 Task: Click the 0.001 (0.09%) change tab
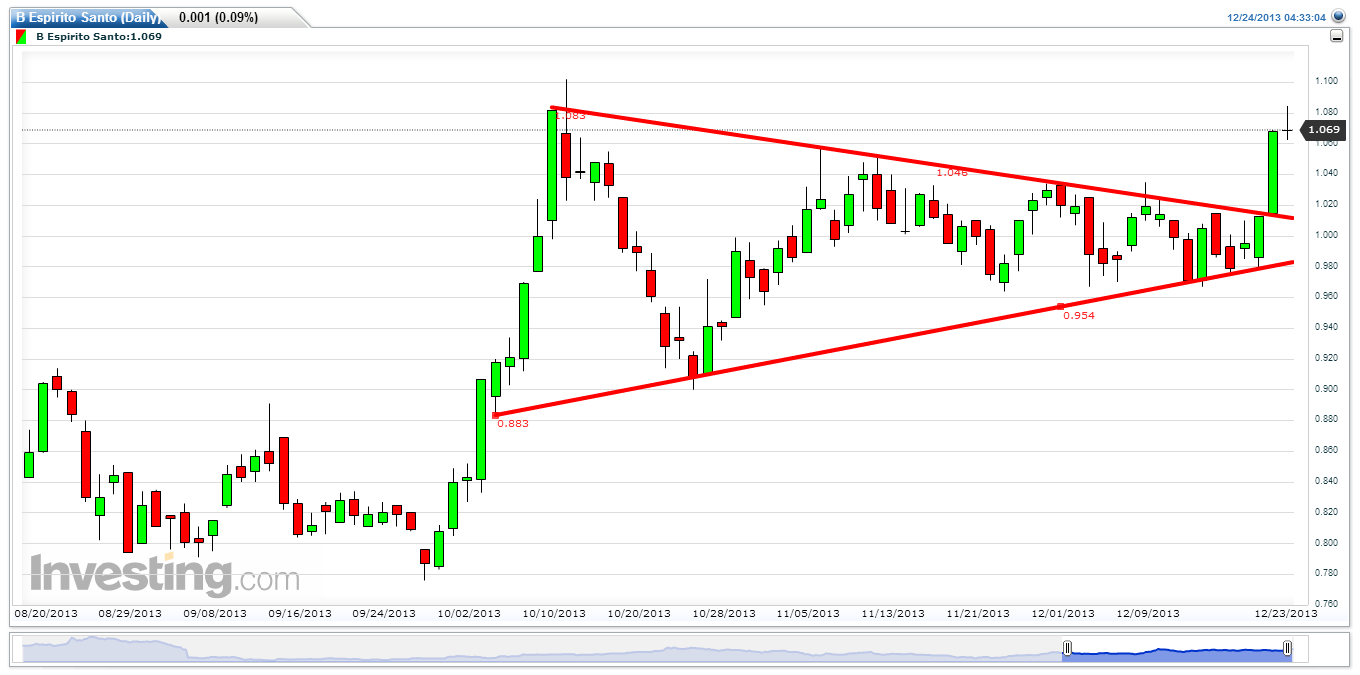[x=218, y=17]
